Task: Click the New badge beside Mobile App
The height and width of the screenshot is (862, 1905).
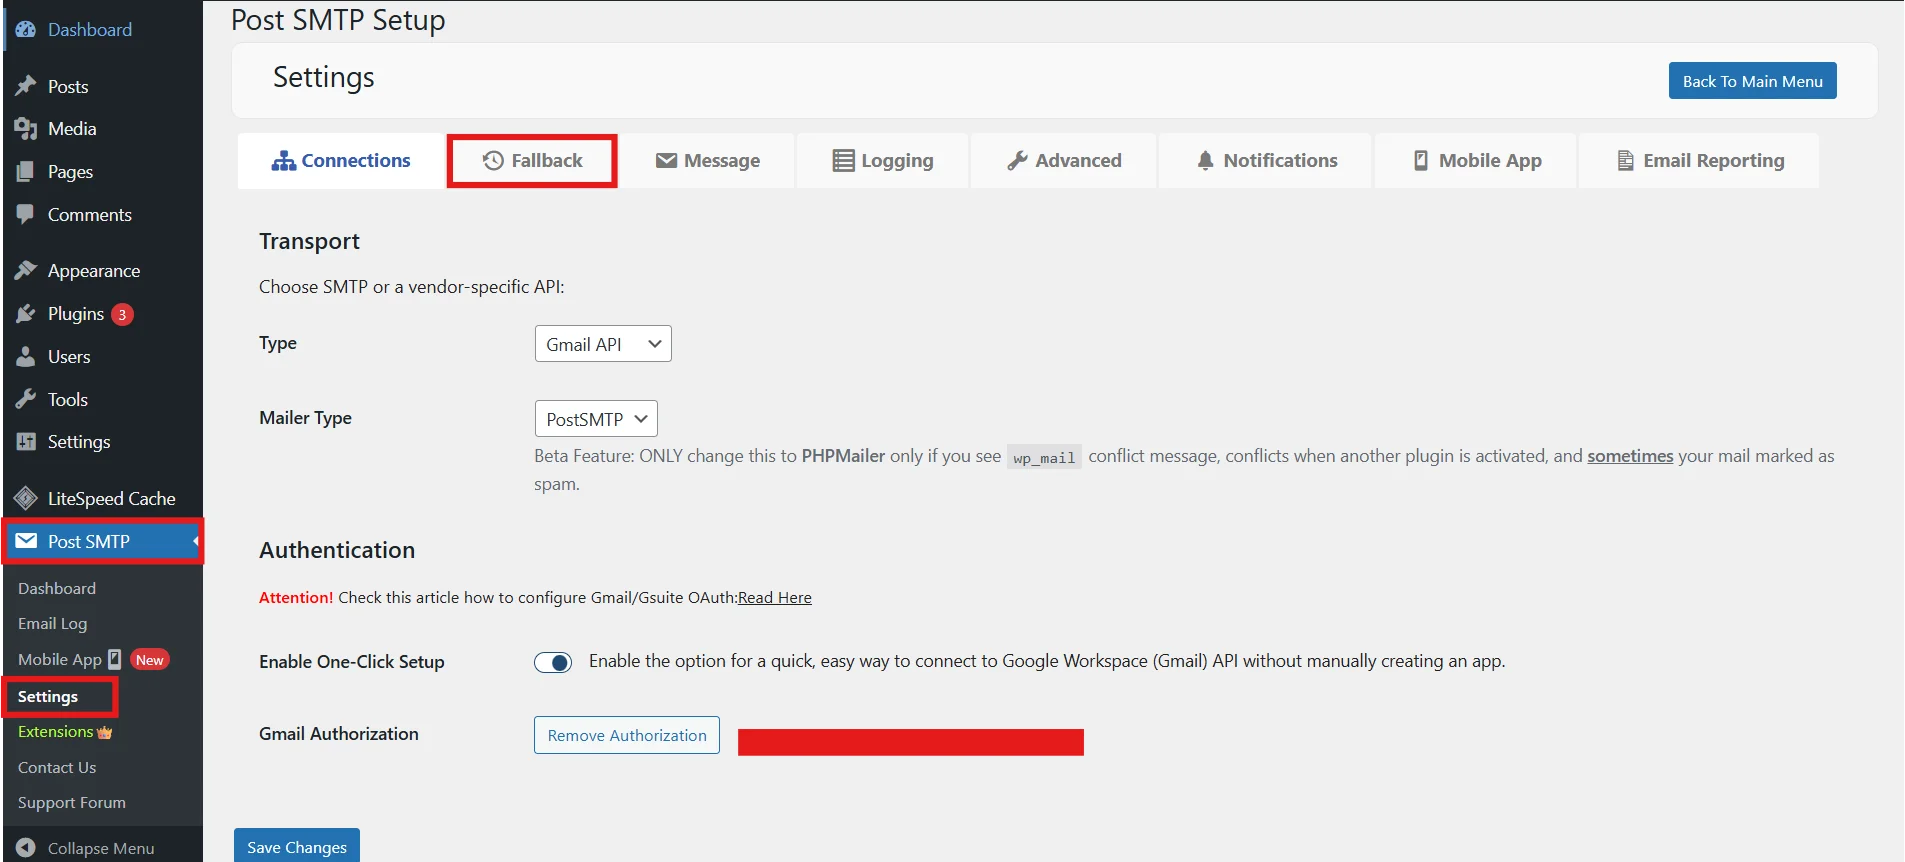Action: 150,660
